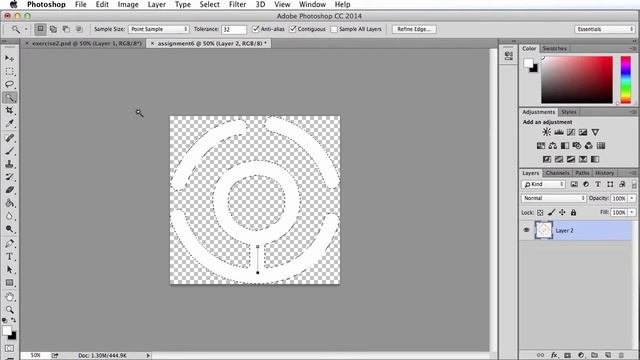Viewport: 640px width, 360px height.
Task: Switch to the Swatches tab
Action: [x=554, y=49]
